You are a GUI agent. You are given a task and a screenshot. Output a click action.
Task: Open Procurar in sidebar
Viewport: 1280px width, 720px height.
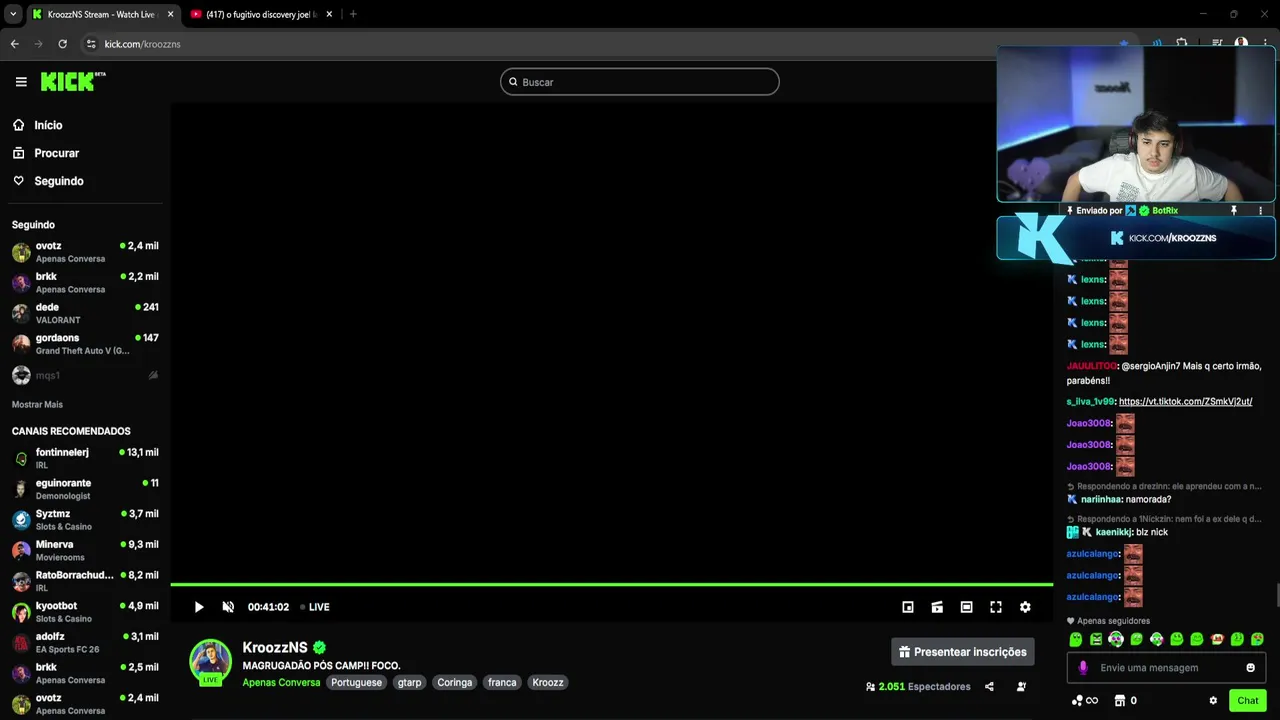46,153
